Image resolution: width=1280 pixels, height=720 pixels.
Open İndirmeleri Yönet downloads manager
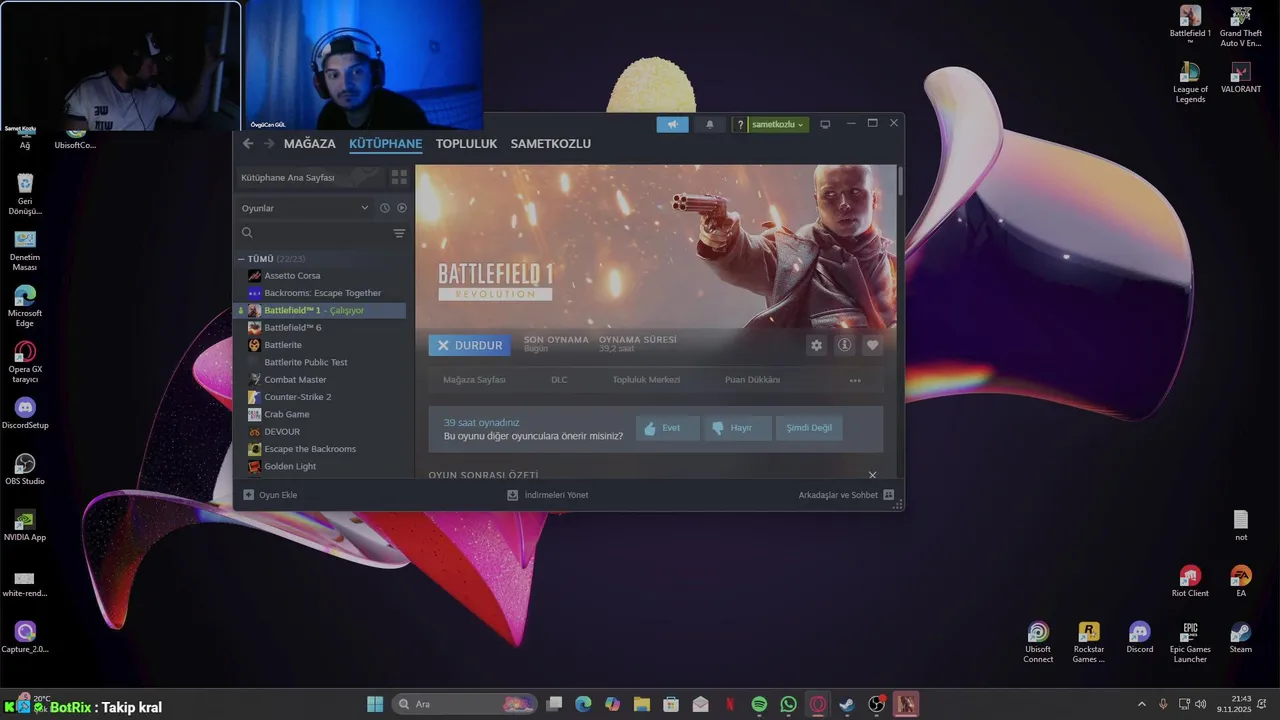click(x=548, y=495)
